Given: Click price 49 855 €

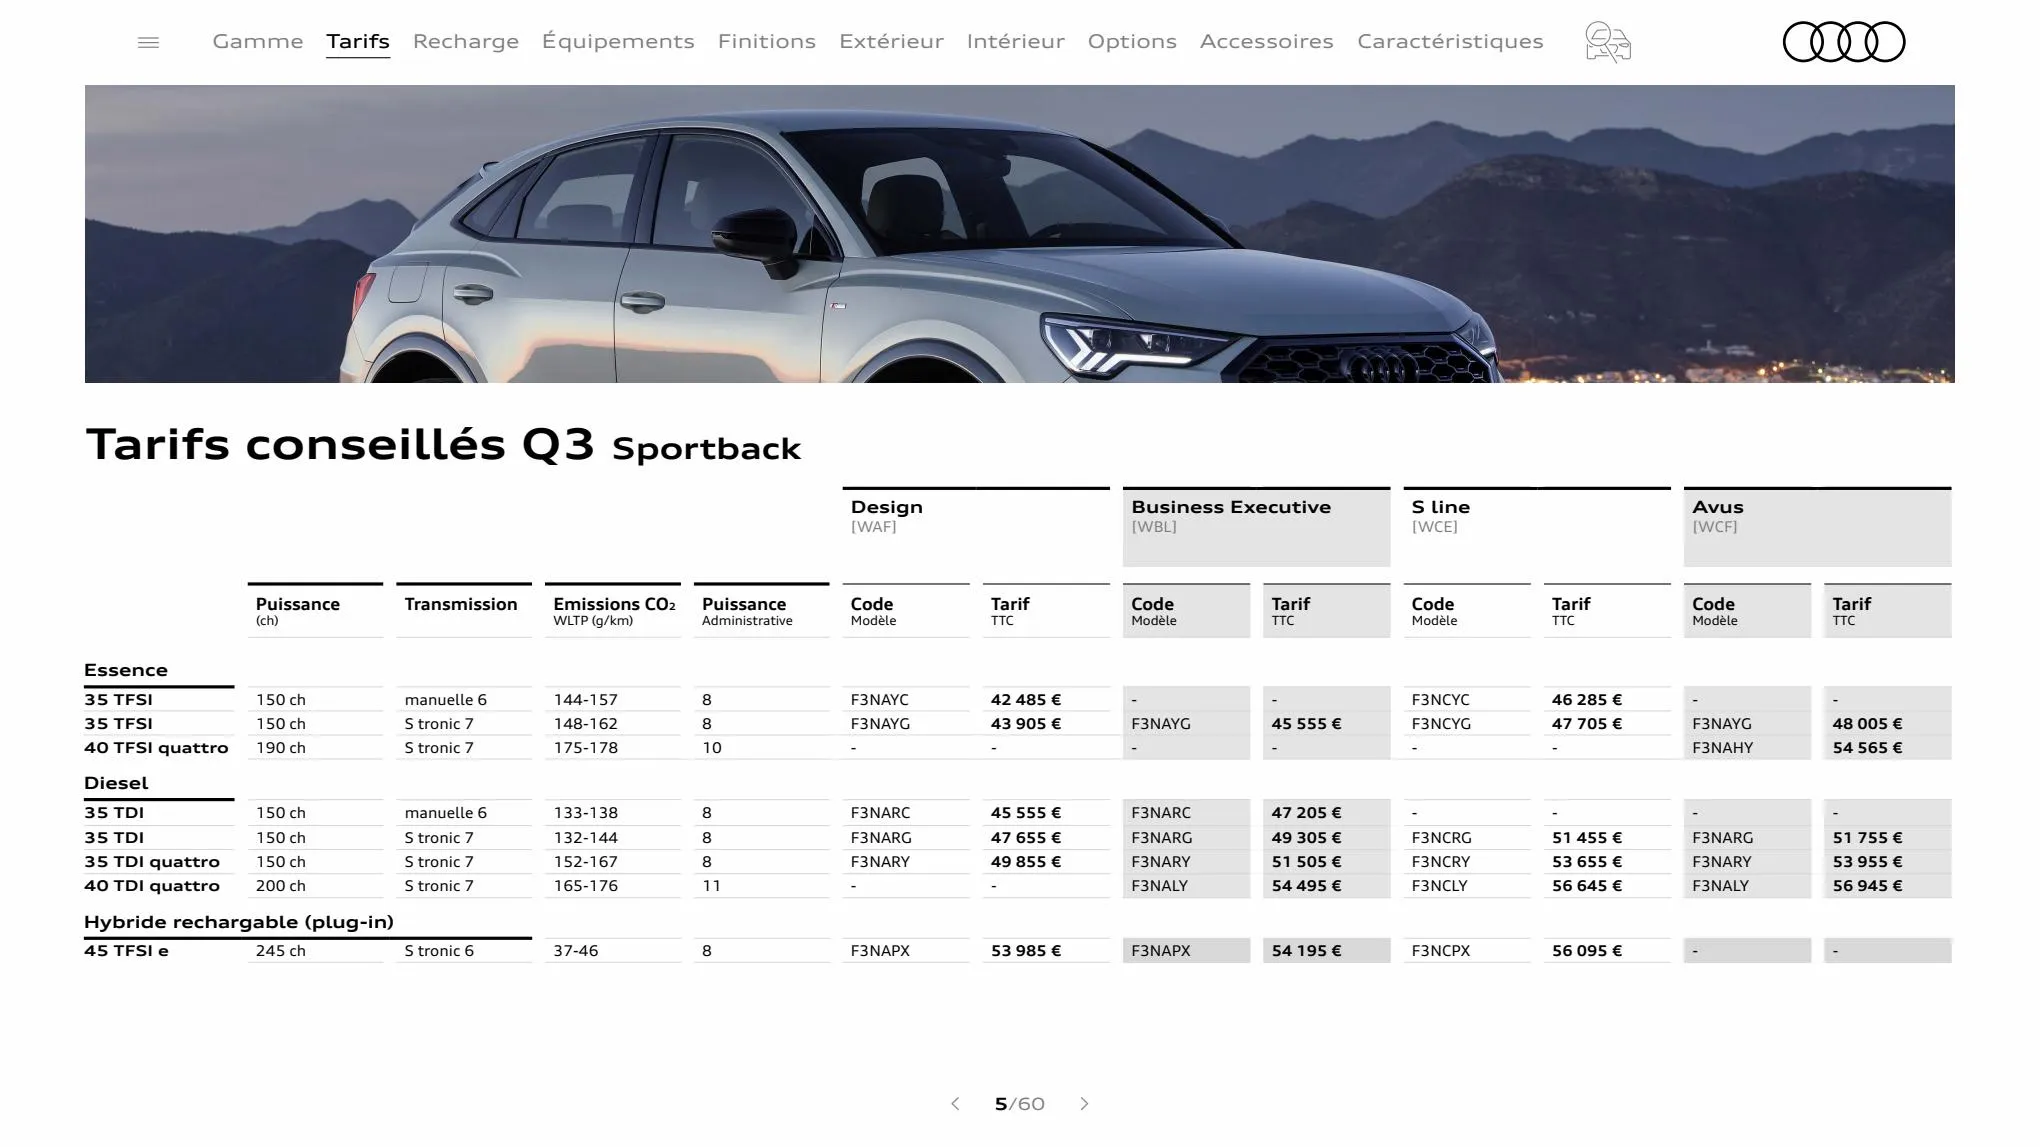Looking at the screenshot, I should 1026,862.
